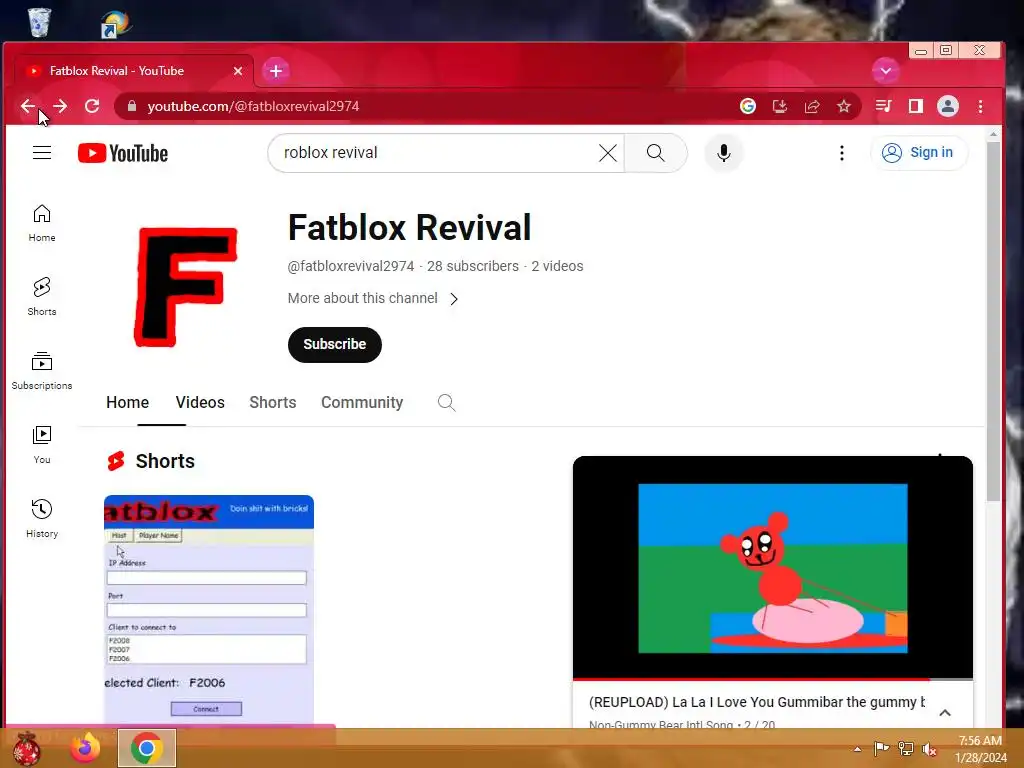Click the Shorts section heading
The width and height of the screenshot is (1024, 768).
pos(165,461)
